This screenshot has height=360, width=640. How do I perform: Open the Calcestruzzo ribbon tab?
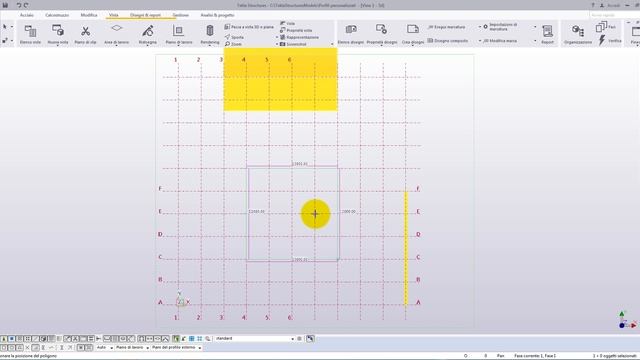pyautogui.click(x=57, y=15)
